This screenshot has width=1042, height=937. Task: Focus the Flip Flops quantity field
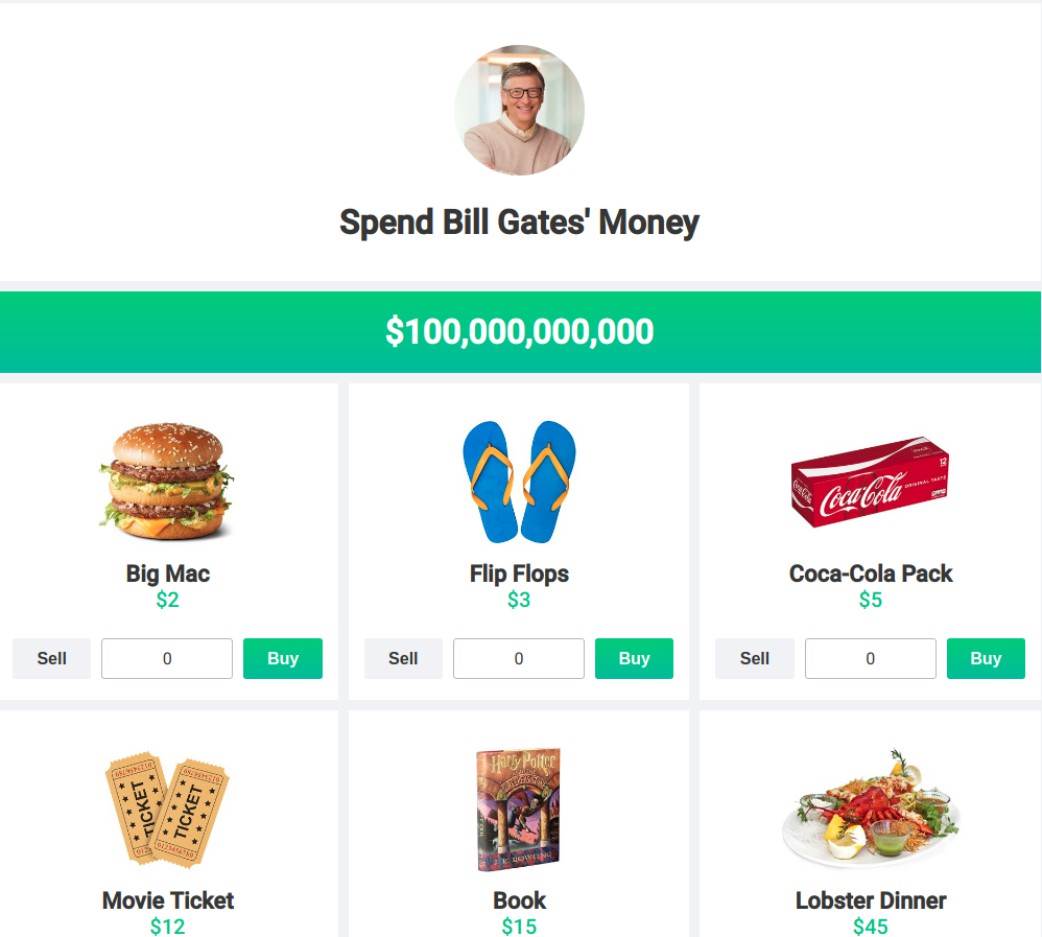click(519, 659)
